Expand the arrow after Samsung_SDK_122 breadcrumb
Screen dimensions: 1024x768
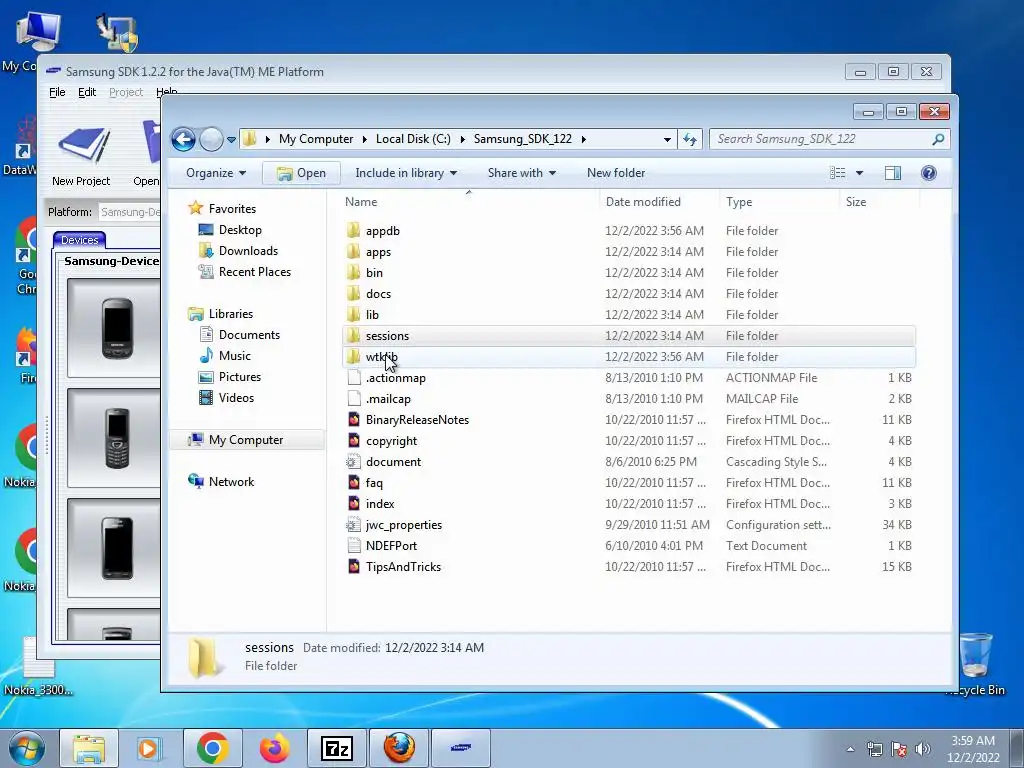click(x=583, y=139)
